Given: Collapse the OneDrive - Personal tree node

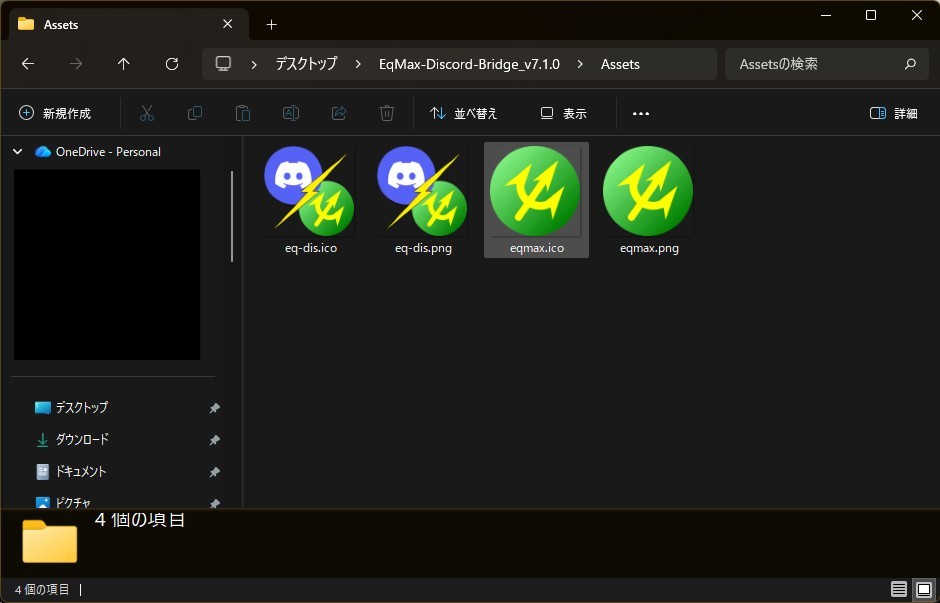Looking at the screenshot, I should pyautogui.click(x=18, y=152).
